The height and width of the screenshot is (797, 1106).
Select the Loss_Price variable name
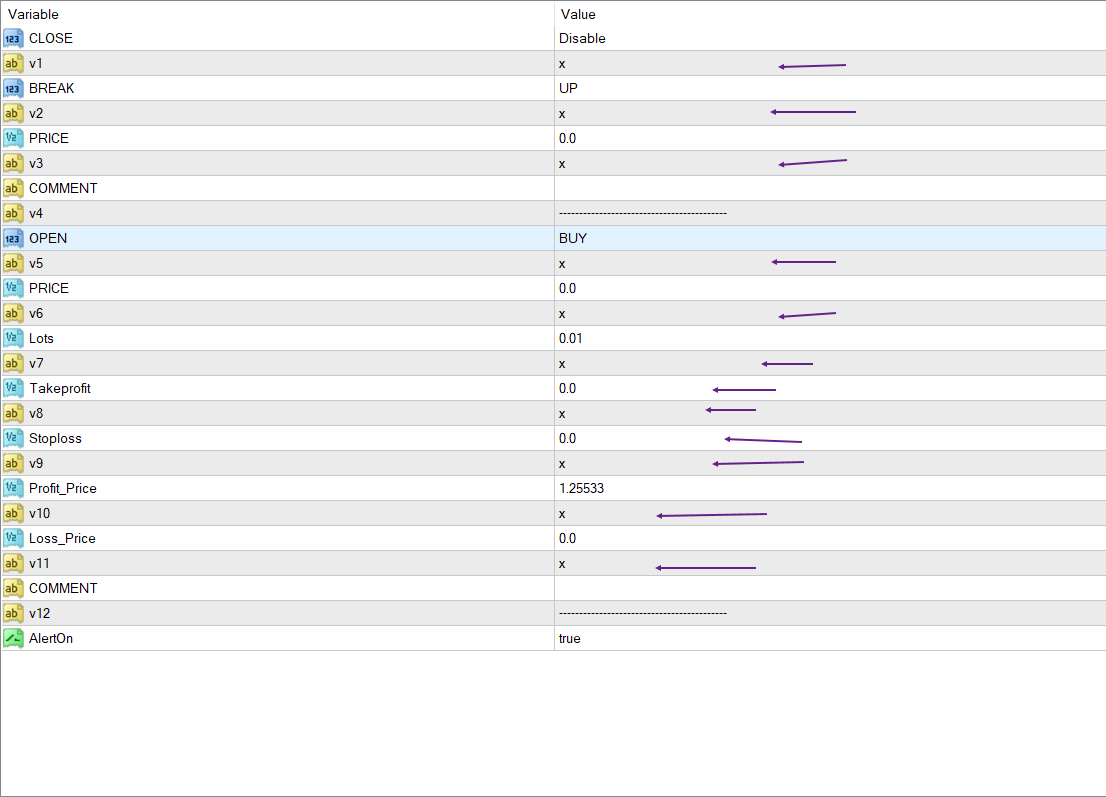click(62, 538)
